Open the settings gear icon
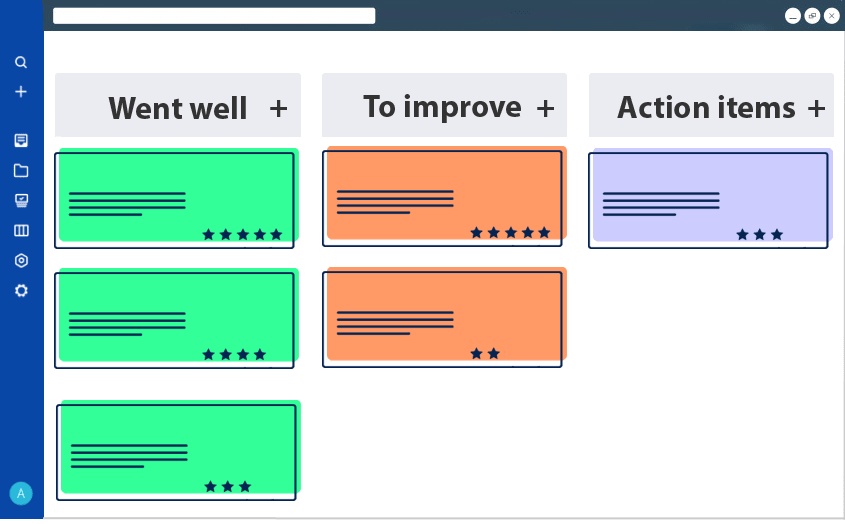The image size is (845, 524). point(21,290)
